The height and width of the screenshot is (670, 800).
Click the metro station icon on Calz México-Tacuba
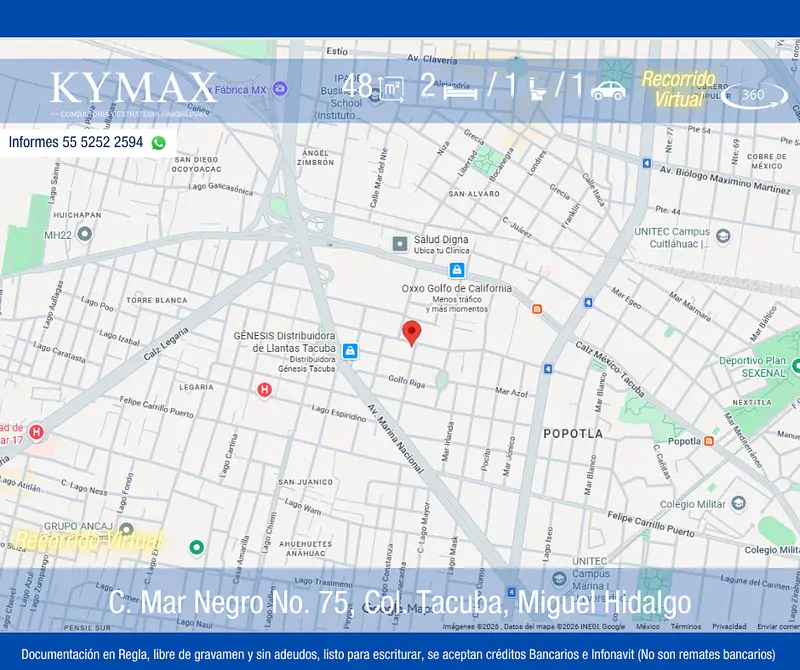pos(537,309)
